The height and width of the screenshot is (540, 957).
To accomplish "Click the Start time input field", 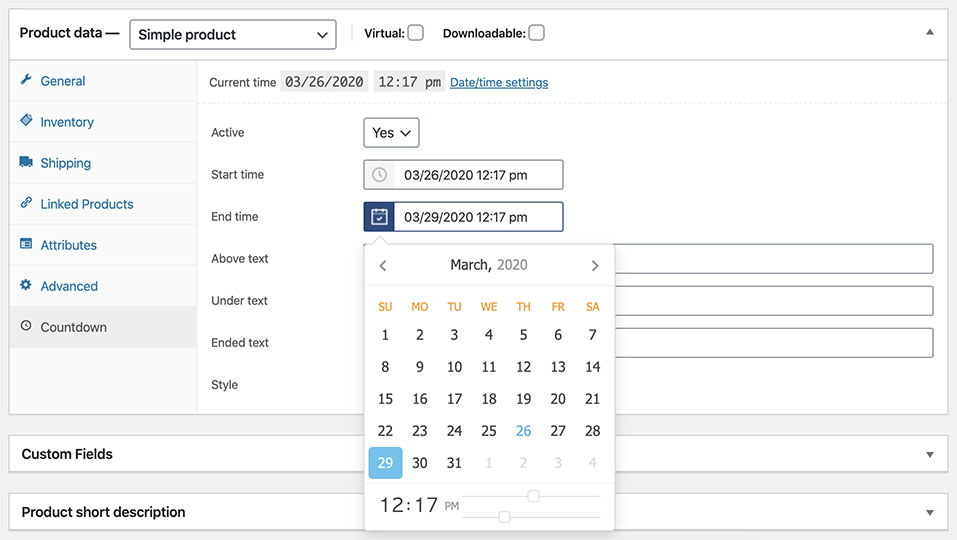I will (x=478, y=175).
